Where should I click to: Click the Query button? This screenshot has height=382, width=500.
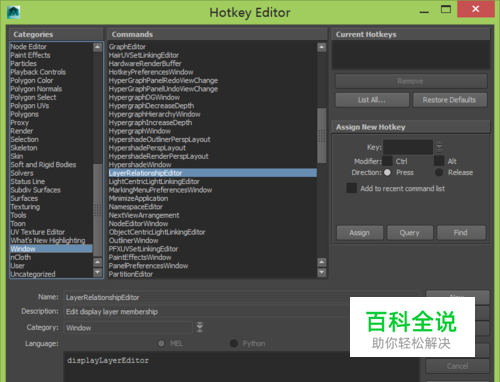click(x=410, y=232)
